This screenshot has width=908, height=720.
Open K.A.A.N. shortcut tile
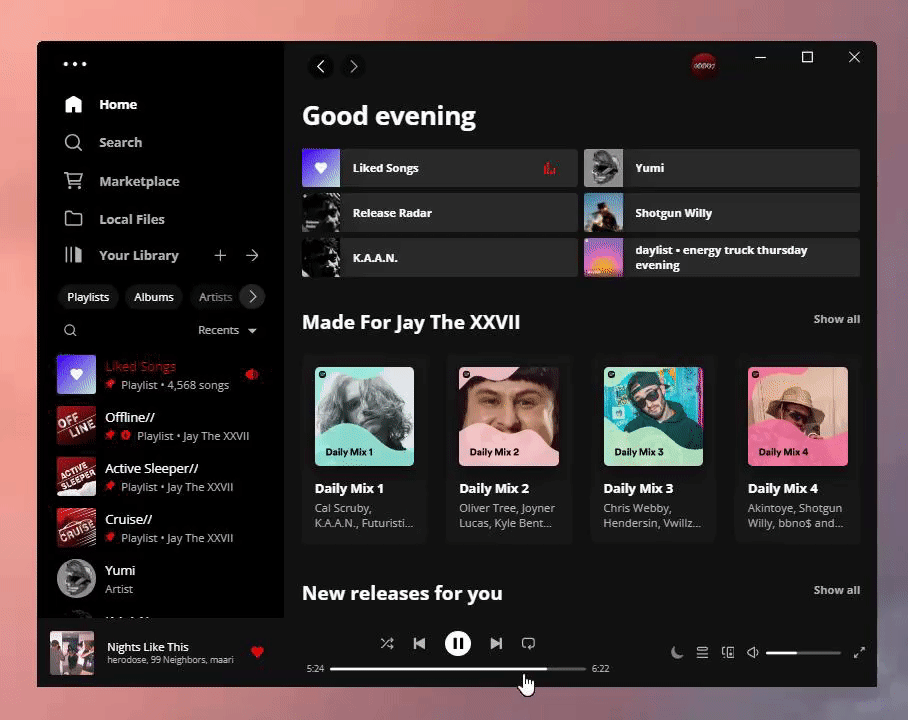pyautogui.click(x=440, y=258)
